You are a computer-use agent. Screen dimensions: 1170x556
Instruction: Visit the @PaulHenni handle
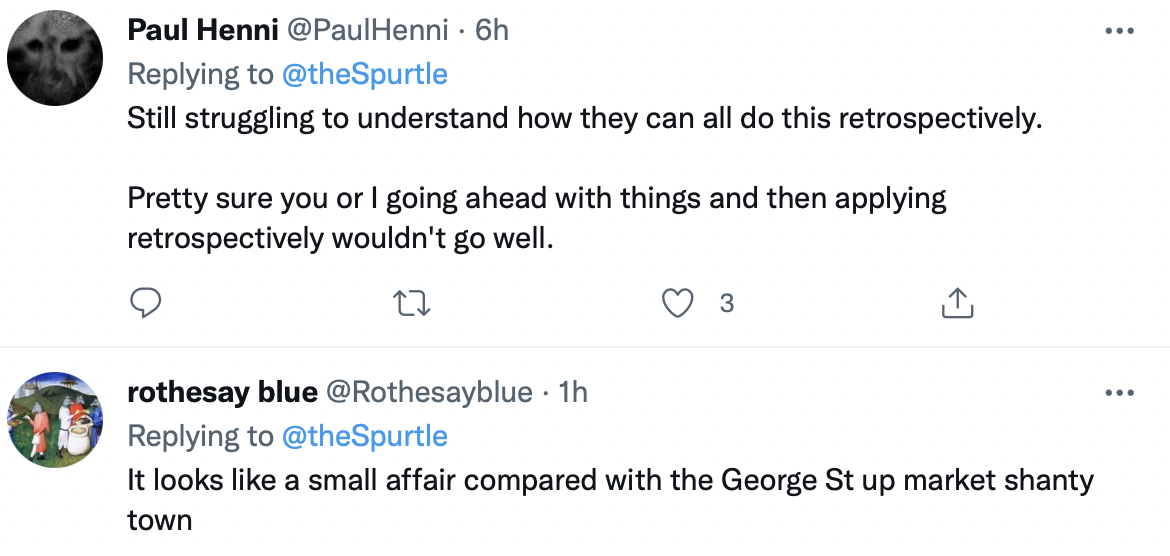[x=367, y=31]
